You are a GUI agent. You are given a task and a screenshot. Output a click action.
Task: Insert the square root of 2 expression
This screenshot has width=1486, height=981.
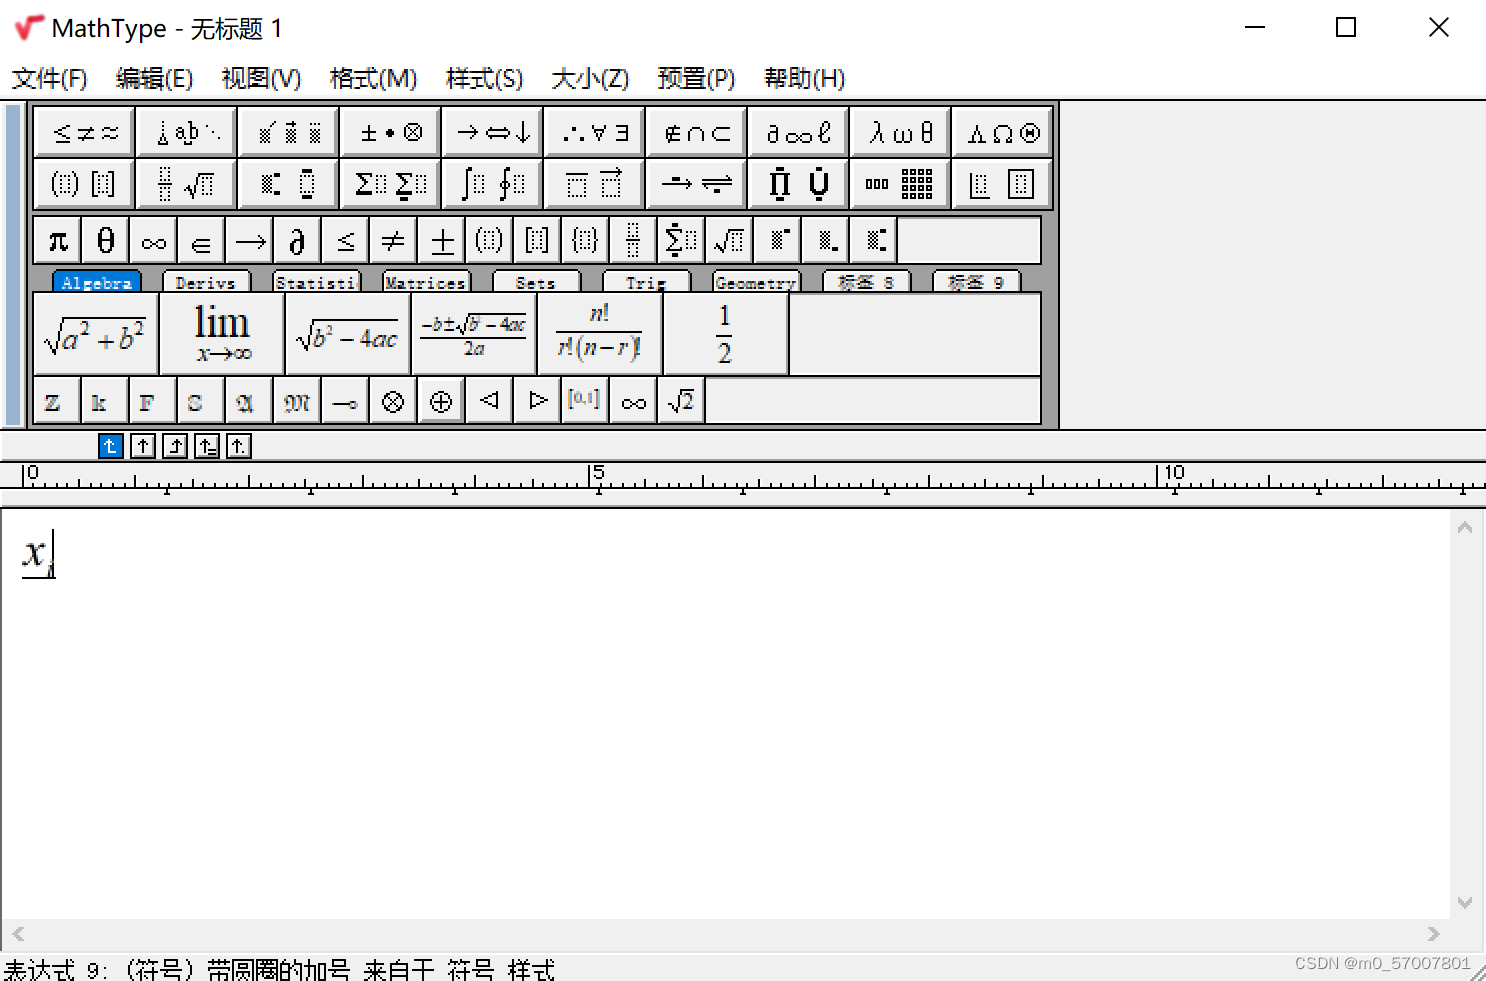coord(681,401)
